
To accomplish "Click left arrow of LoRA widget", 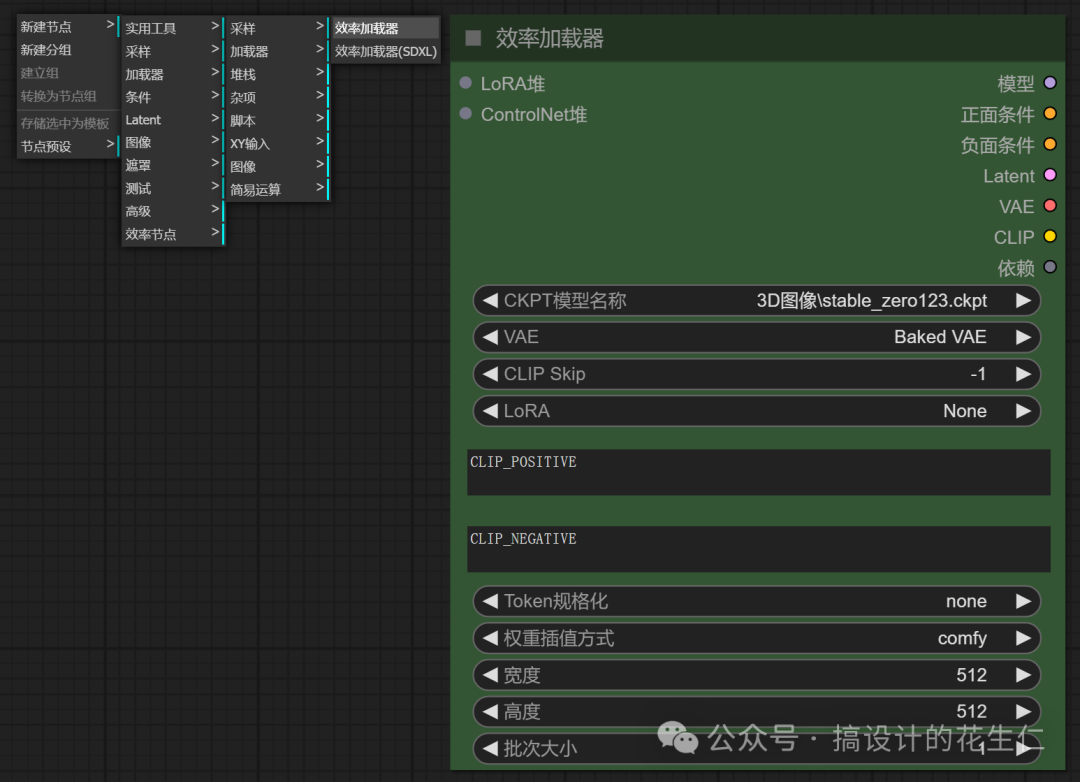I will coord(490,411).
